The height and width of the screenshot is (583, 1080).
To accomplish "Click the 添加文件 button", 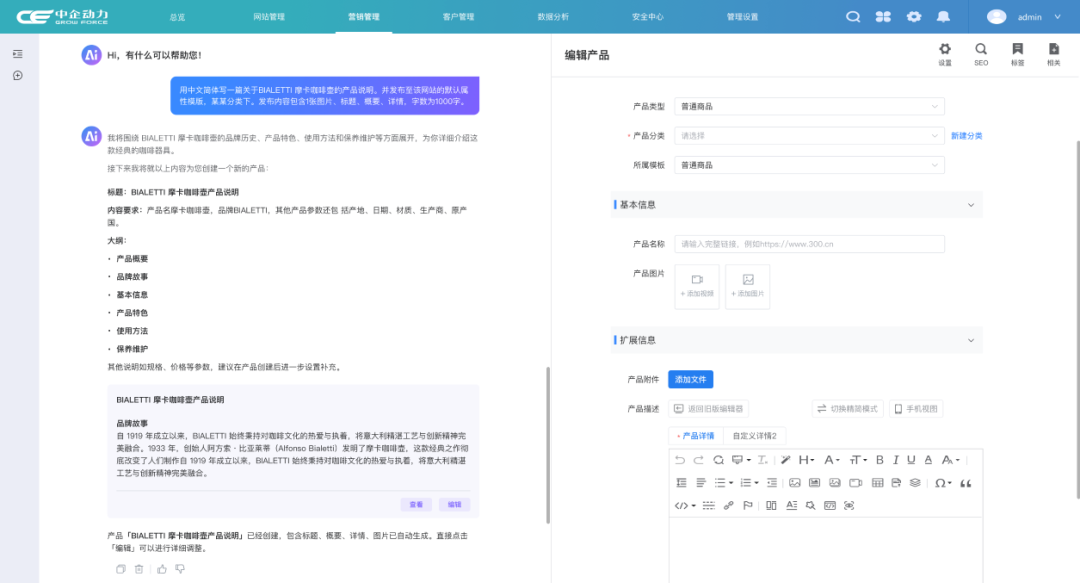I will [690, 379].
